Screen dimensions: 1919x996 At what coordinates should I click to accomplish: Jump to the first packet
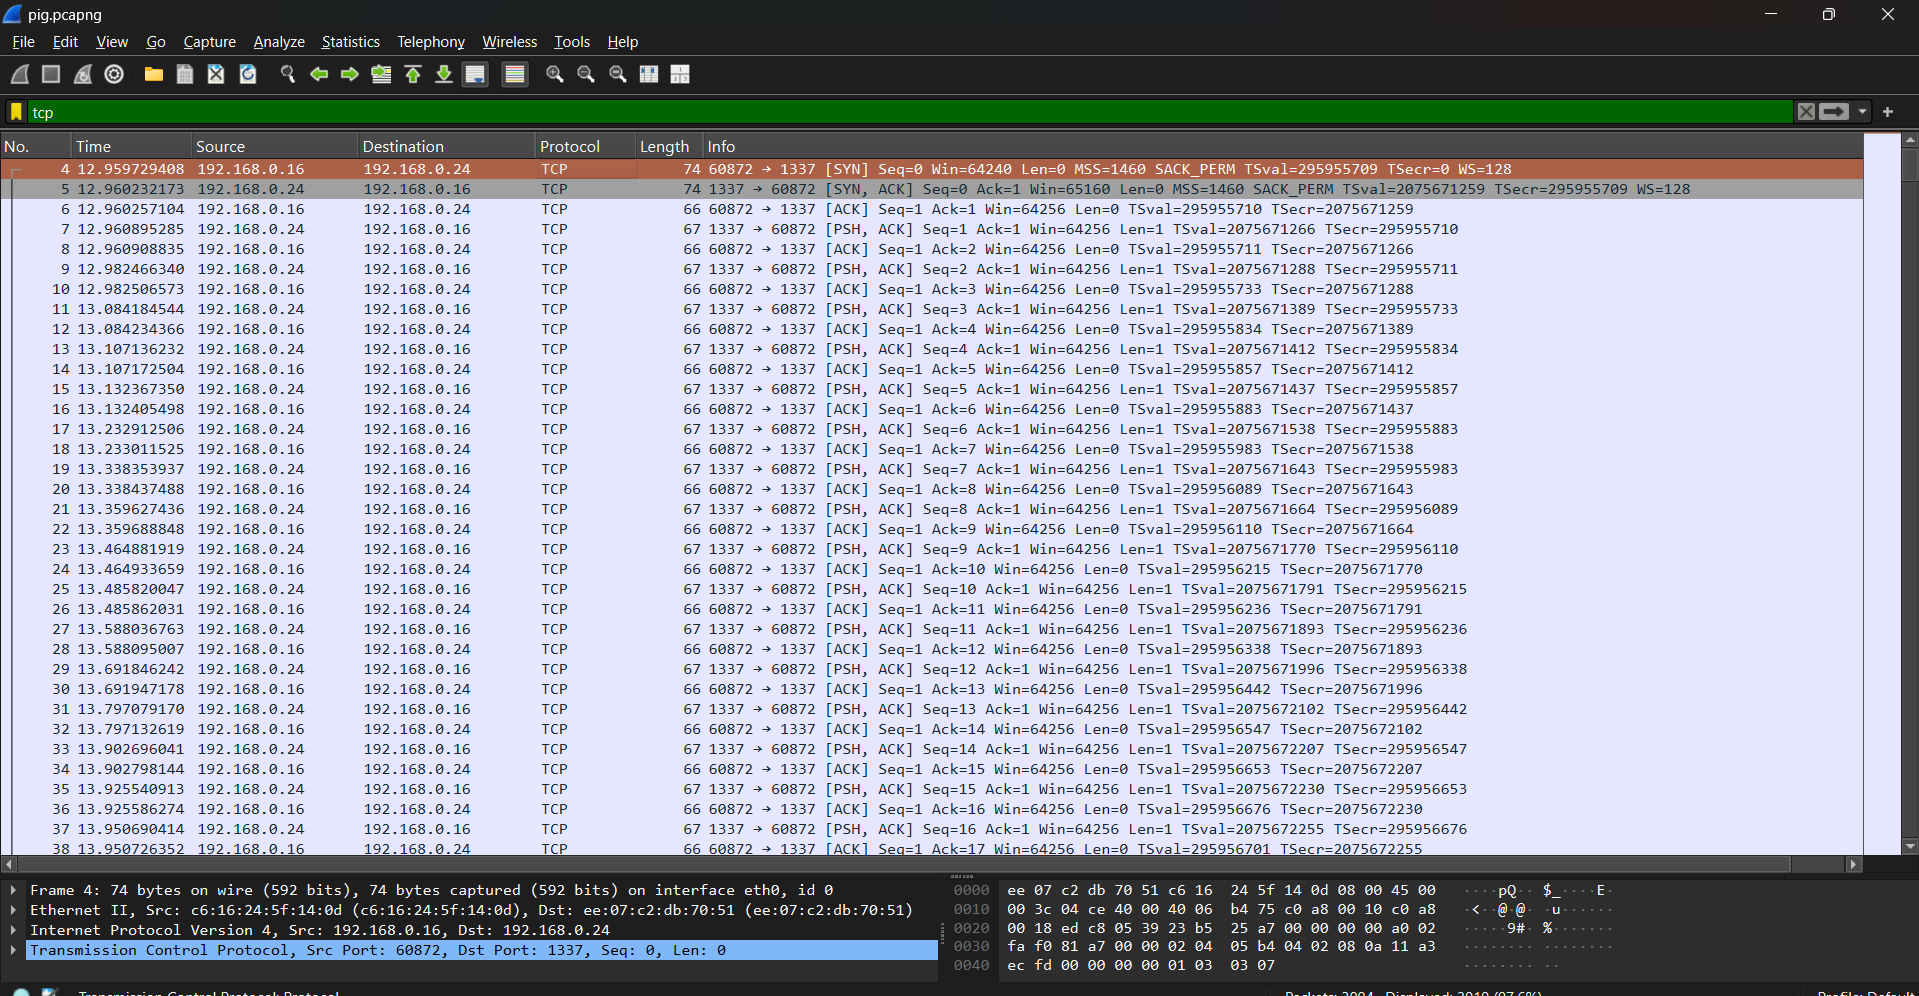pyautogui.click(x=413, y=74)
